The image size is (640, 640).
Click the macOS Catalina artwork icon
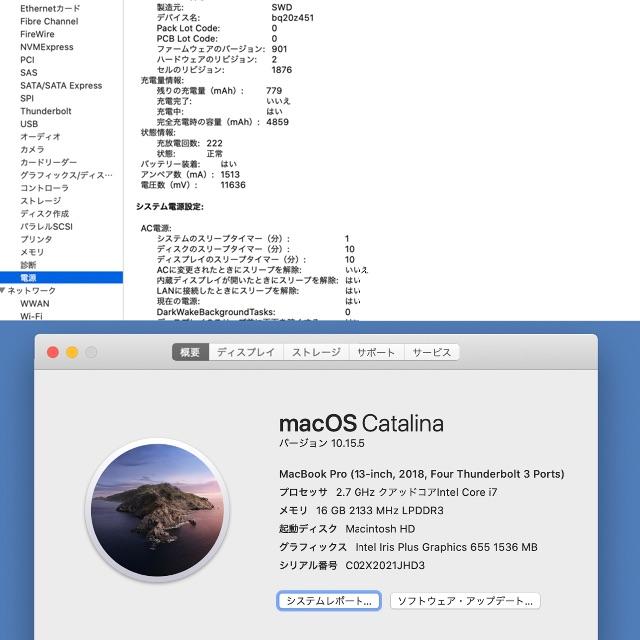tap(157, 510)
